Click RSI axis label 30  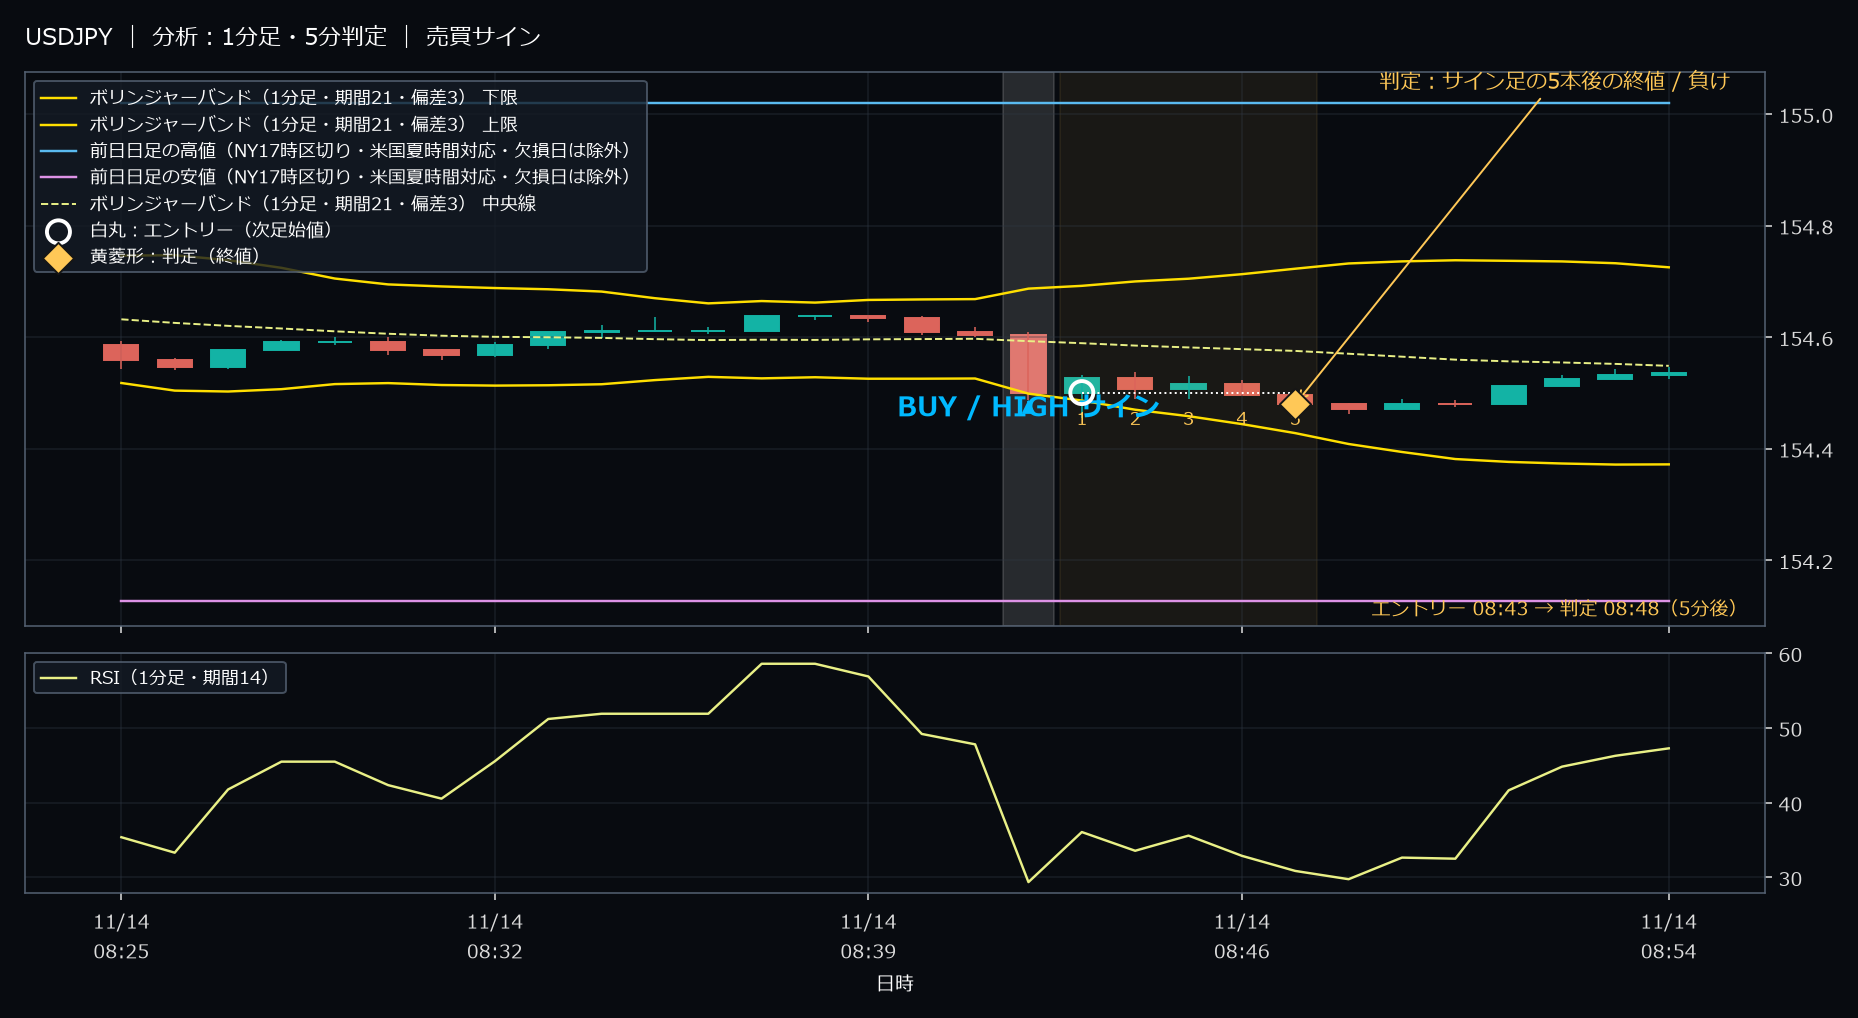point(1790,879)
